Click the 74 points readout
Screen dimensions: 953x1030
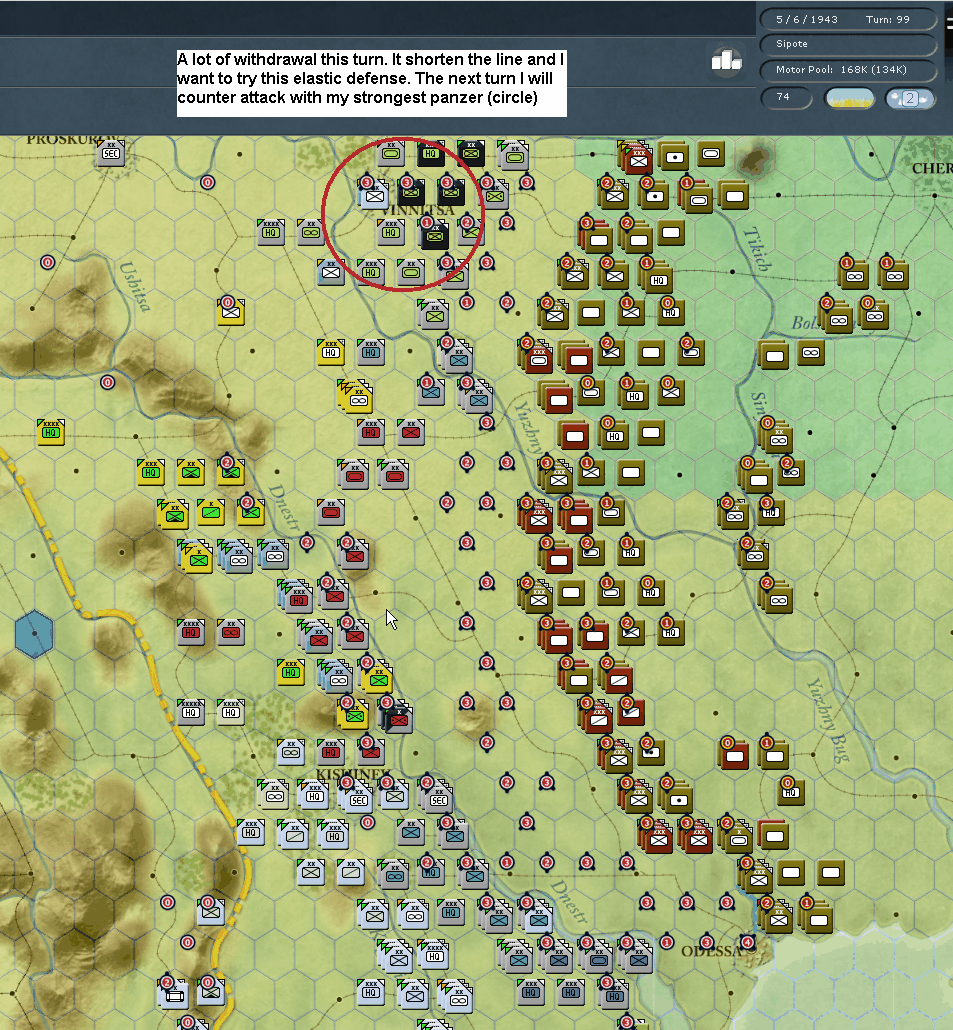pos(786,97)
